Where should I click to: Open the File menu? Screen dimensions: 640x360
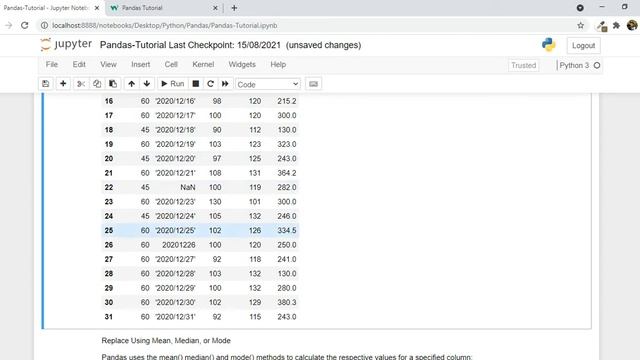pyautogui.click(x=52, y=64)
